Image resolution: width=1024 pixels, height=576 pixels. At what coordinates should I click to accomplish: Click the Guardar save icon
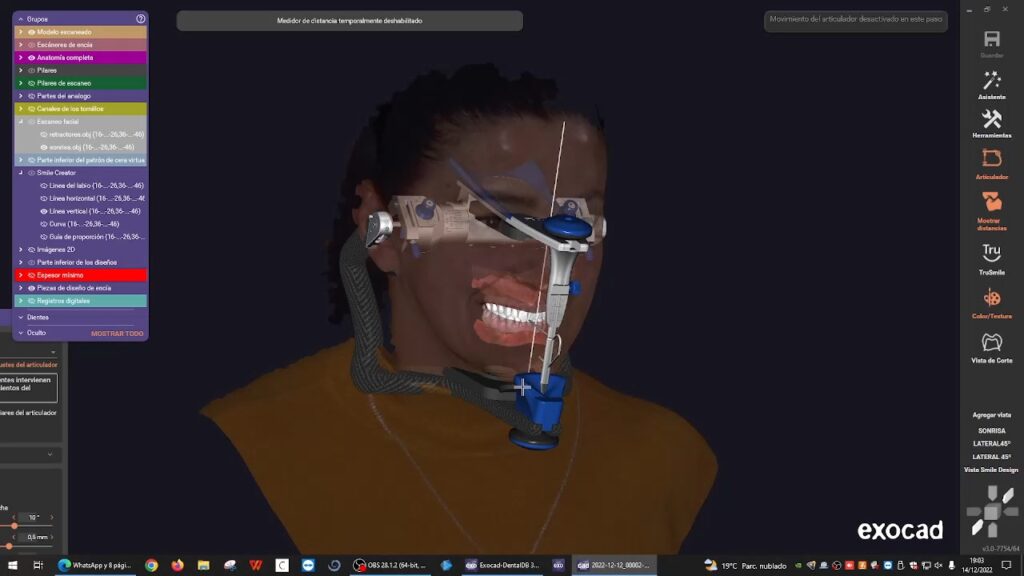tap(991, 39)
